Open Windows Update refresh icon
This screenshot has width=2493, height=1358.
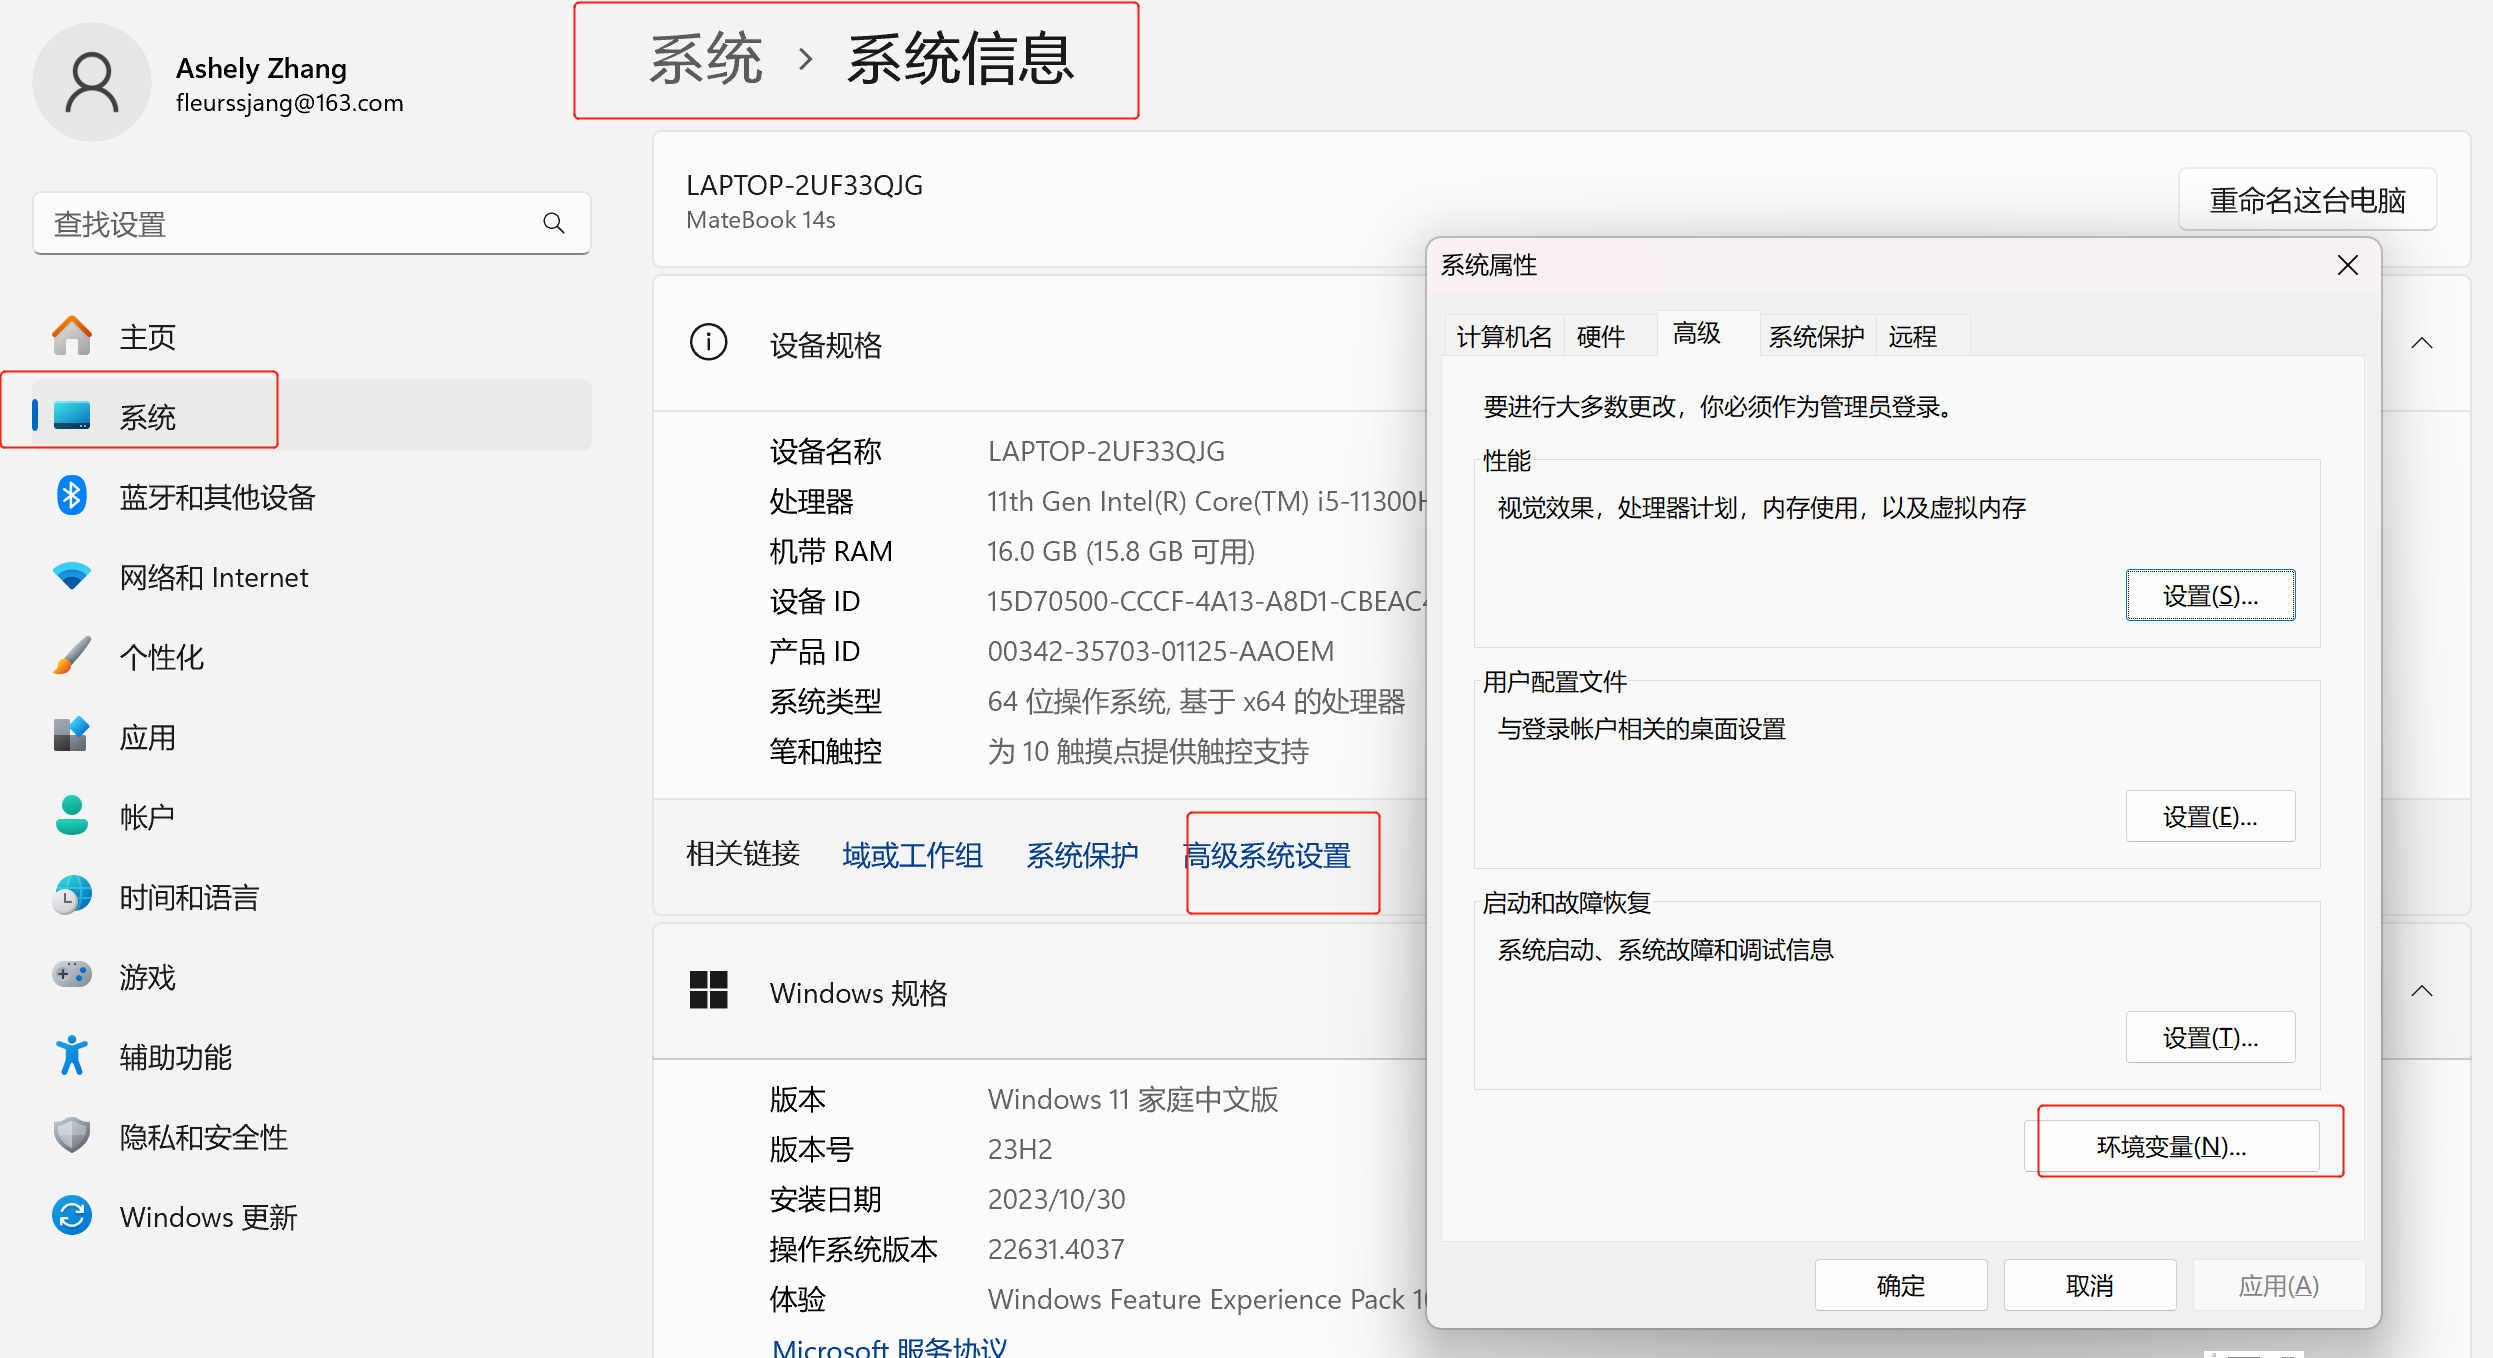point(72,1216)
